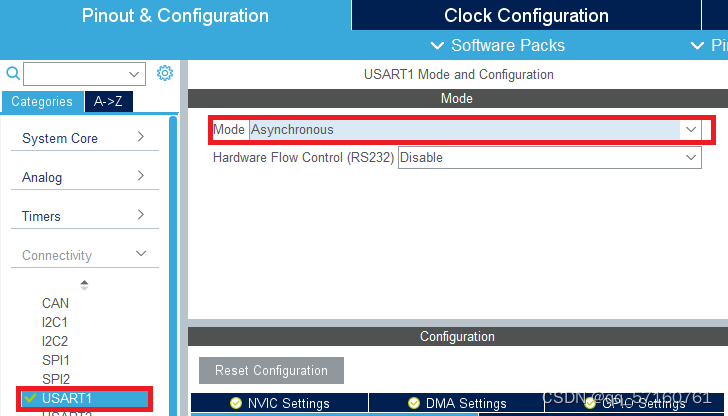The image size is (728, 416).
Task: Select the Categories tab
Action: [42, 102]
